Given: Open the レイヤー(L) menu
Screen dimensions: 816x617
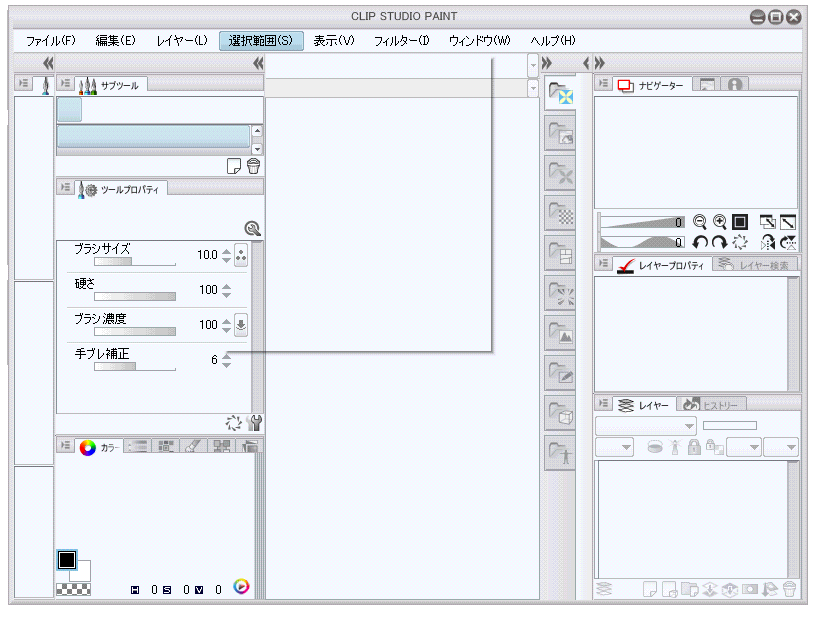Looking at the screenshot, I should coord(182,41).
